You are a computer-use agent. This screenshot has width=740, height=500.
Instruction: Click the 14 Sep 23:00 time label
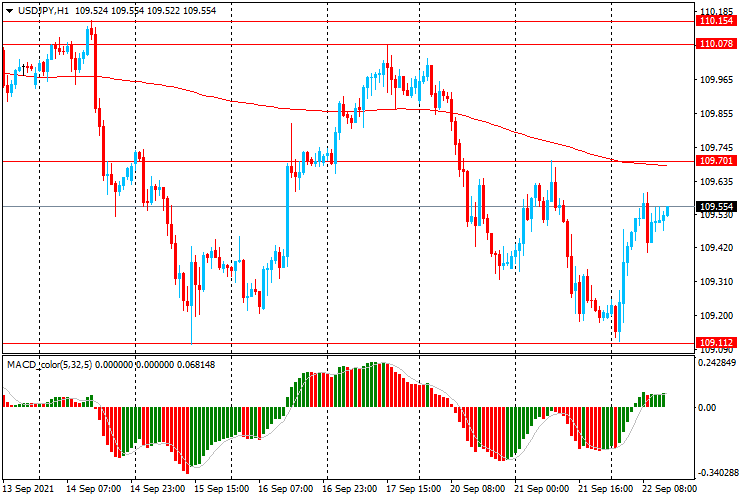[158, 489]
